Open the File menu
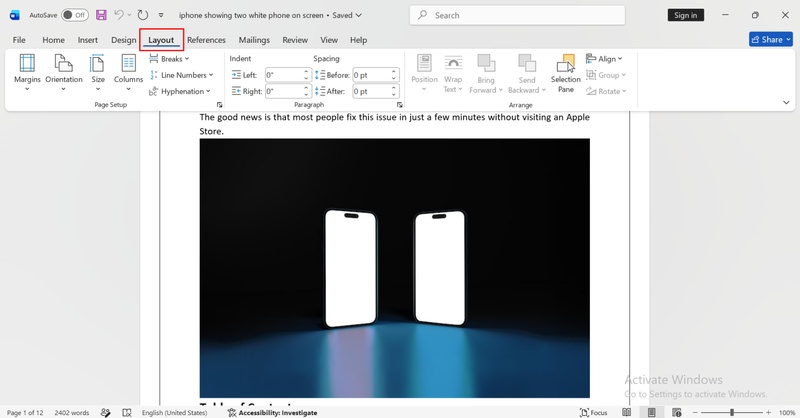This screenshot has width=800, height=418. 19,40
